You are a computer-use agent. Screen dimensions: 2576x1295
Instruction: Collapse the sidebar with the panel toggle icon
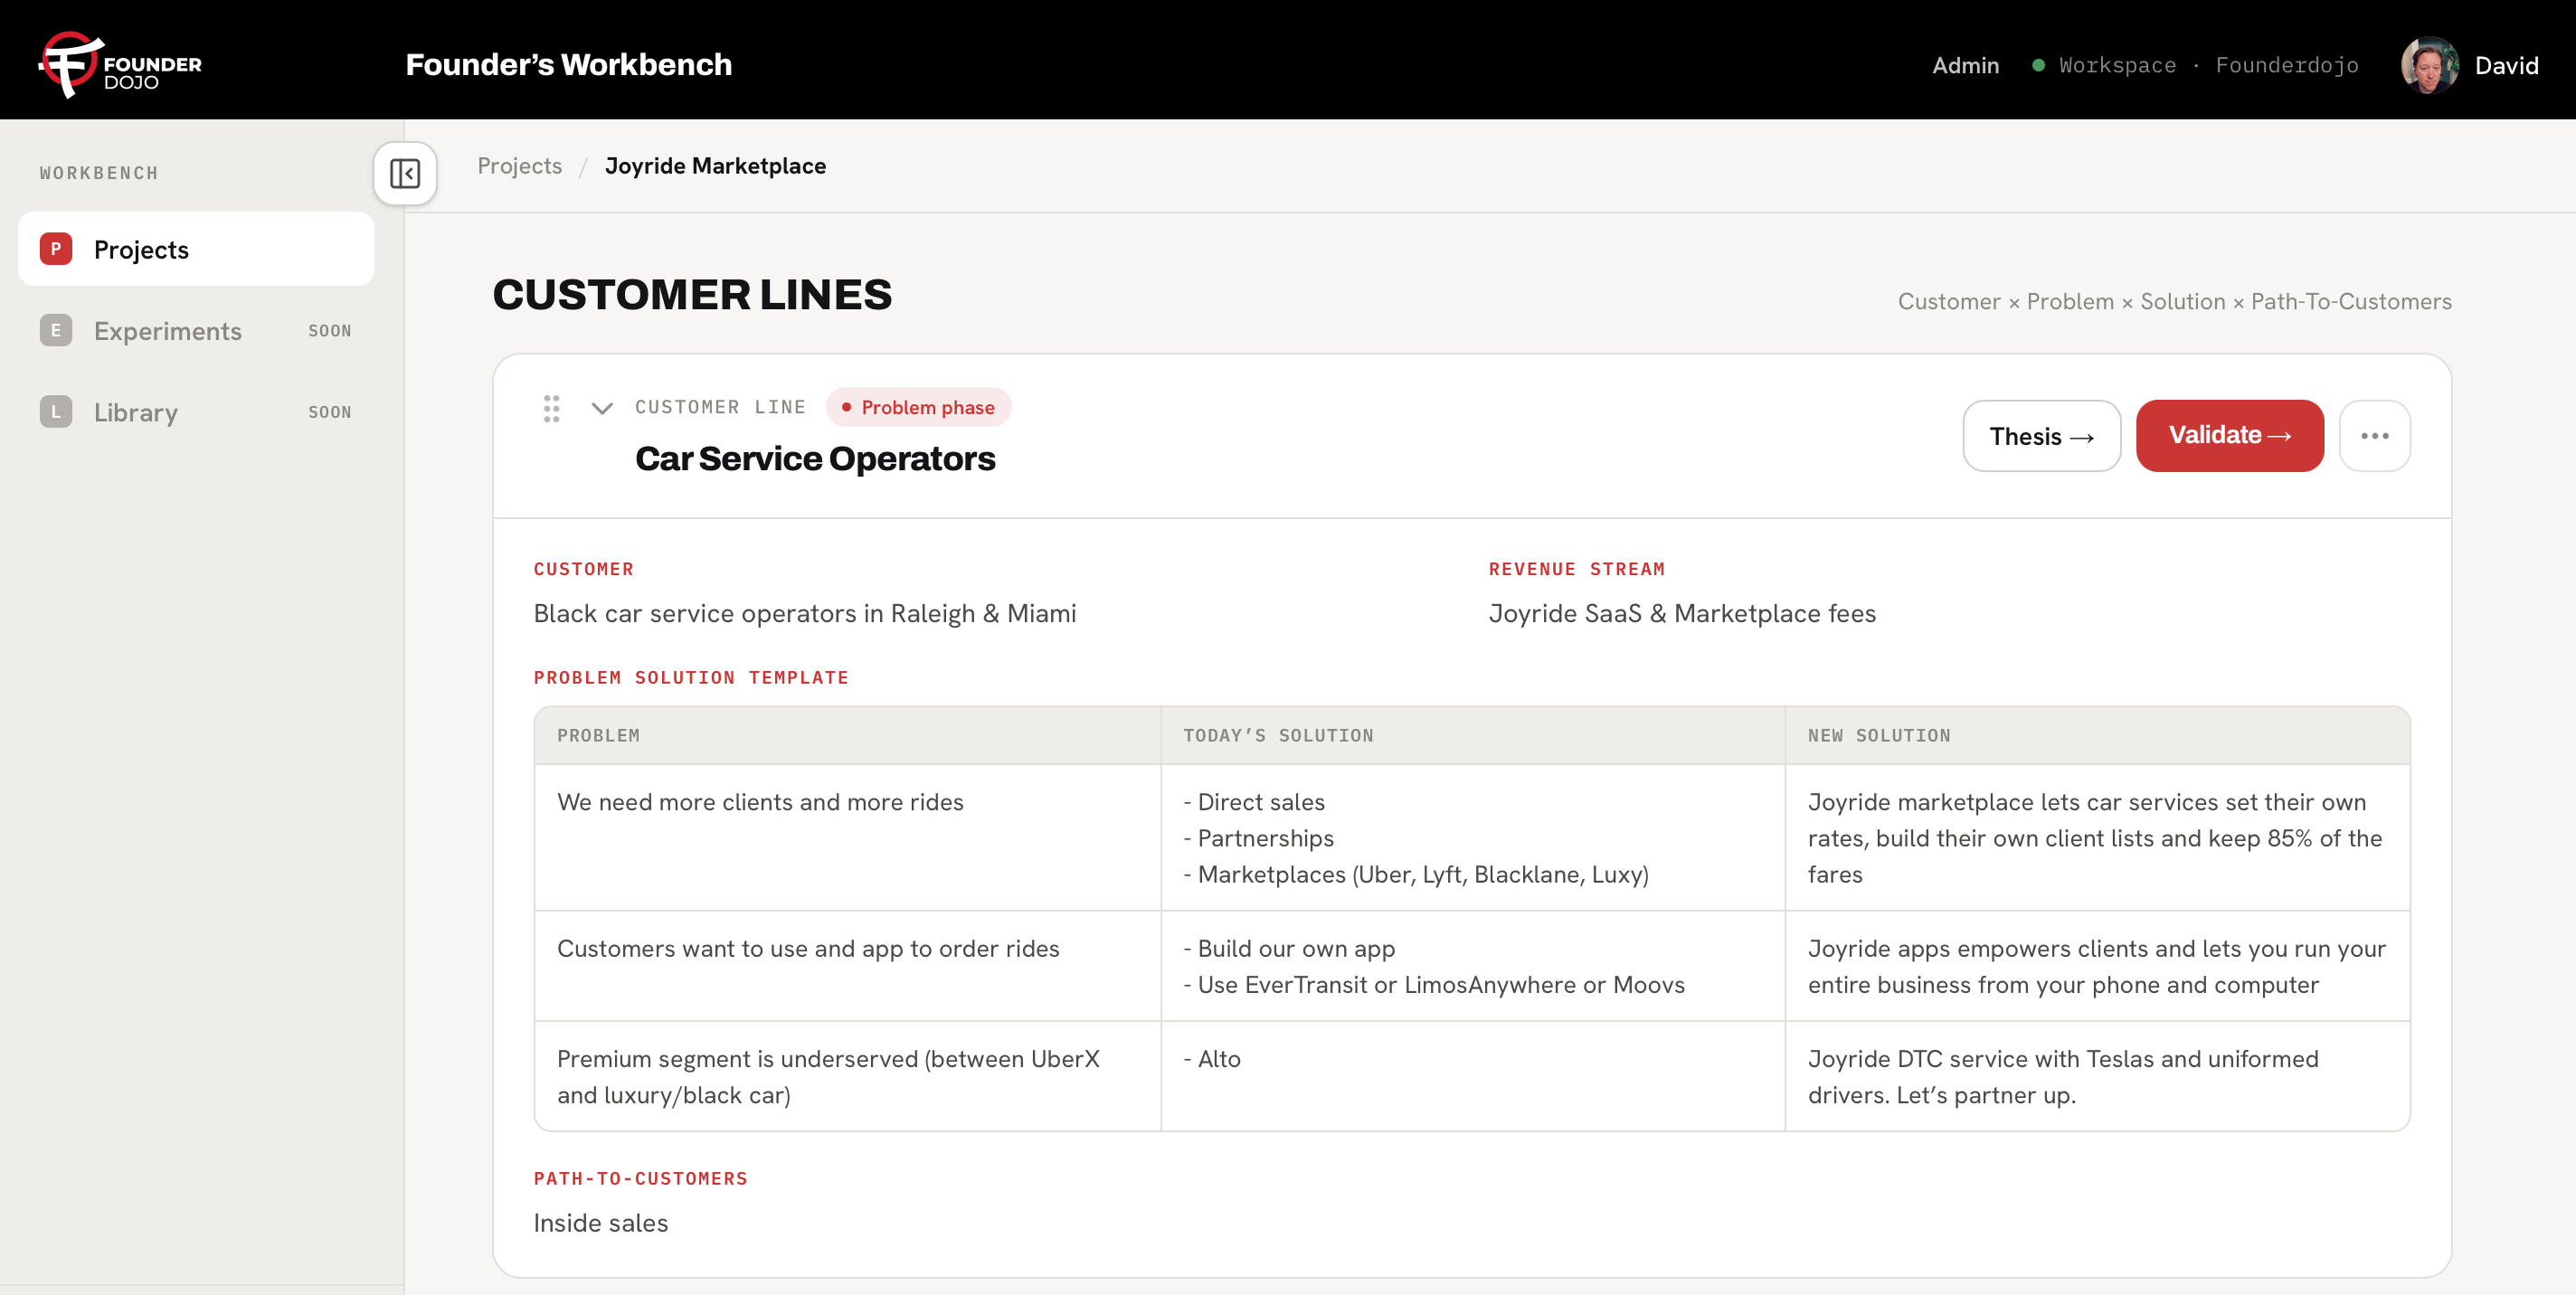coord(405,173)
